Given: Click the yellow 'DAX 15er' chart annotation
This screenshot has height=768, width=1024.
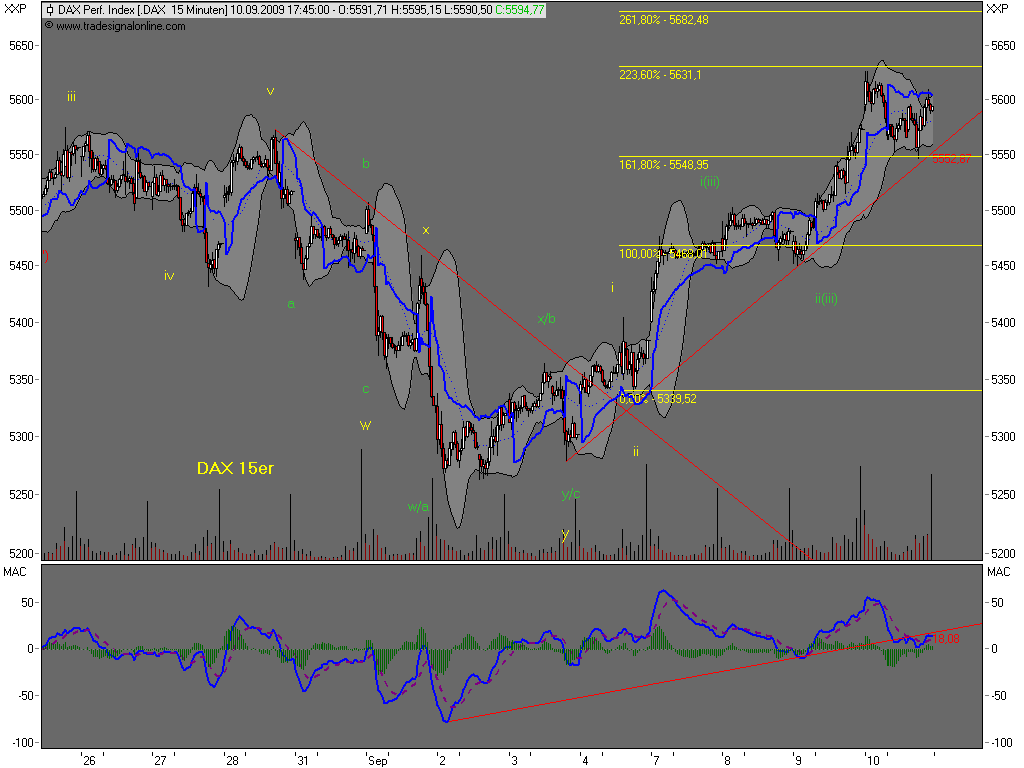Looking at the screenshot, I should click(235, 468).
